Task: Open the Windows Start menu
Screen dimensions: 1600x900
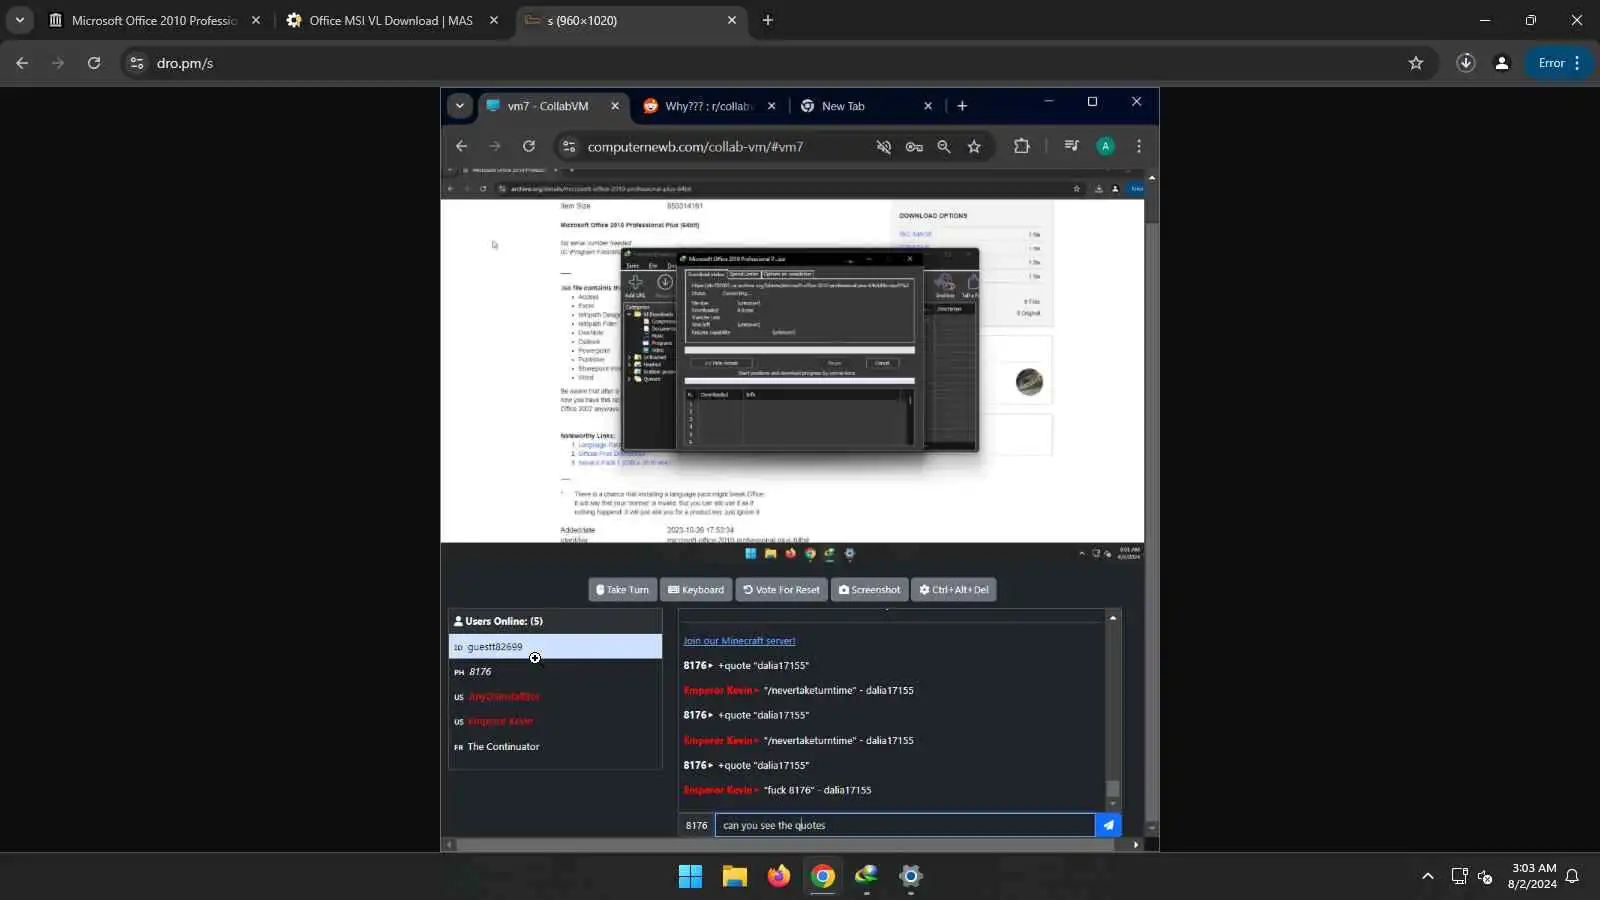Action: (x=690, y=876)
